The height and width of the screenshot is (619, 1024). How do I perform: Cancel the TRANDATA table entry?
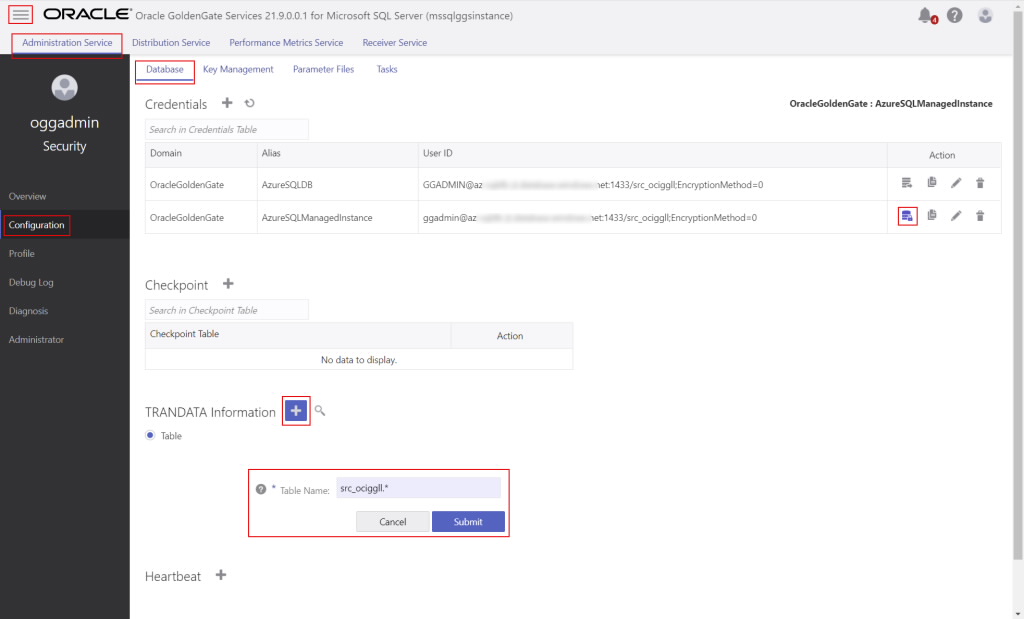point(392,521)
